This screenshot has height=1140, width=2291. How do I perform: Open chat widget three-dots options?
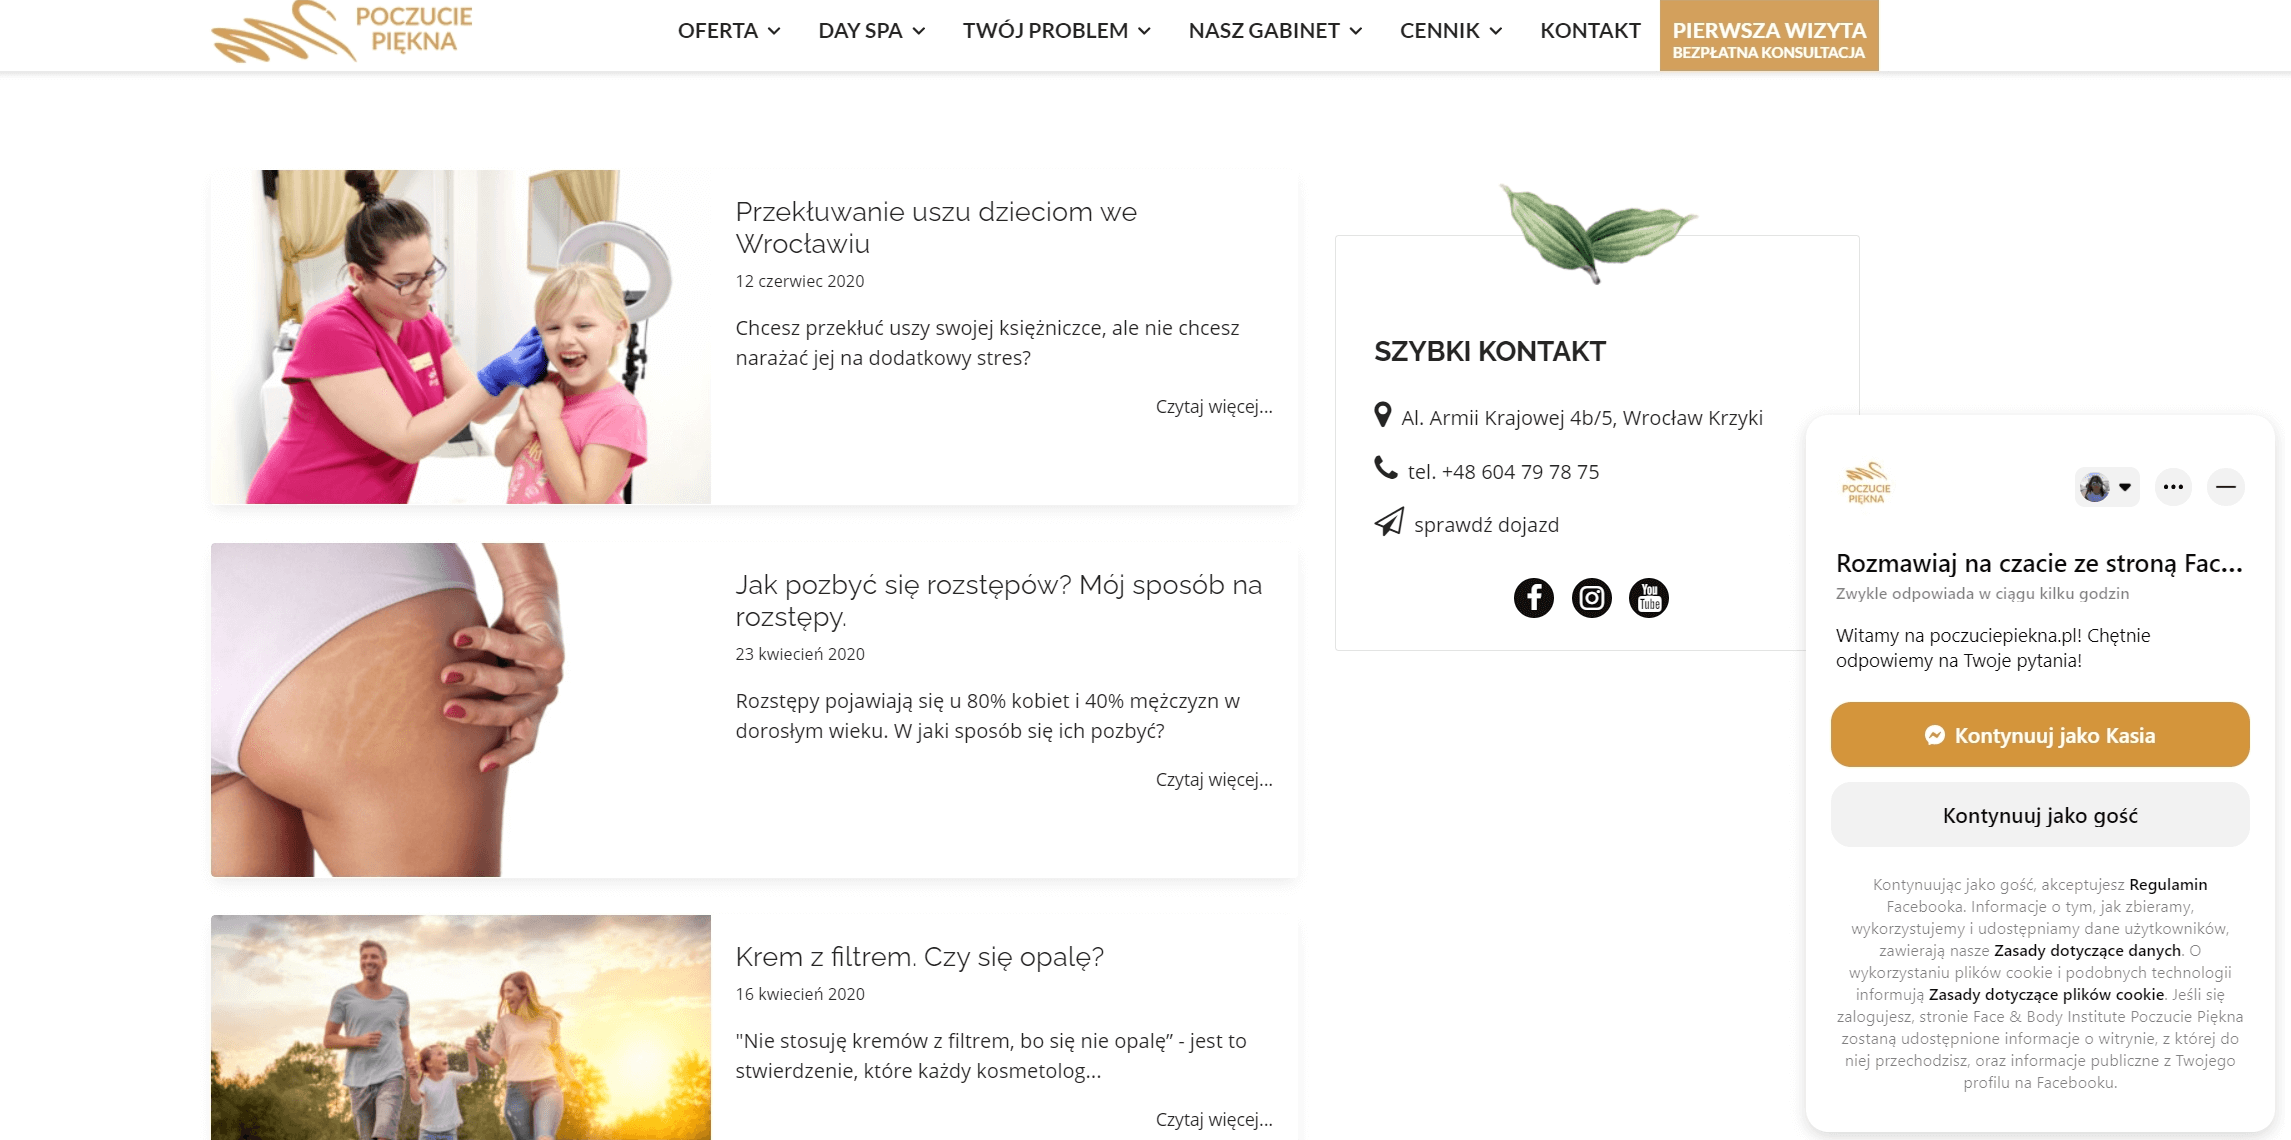click(2173, 487)
